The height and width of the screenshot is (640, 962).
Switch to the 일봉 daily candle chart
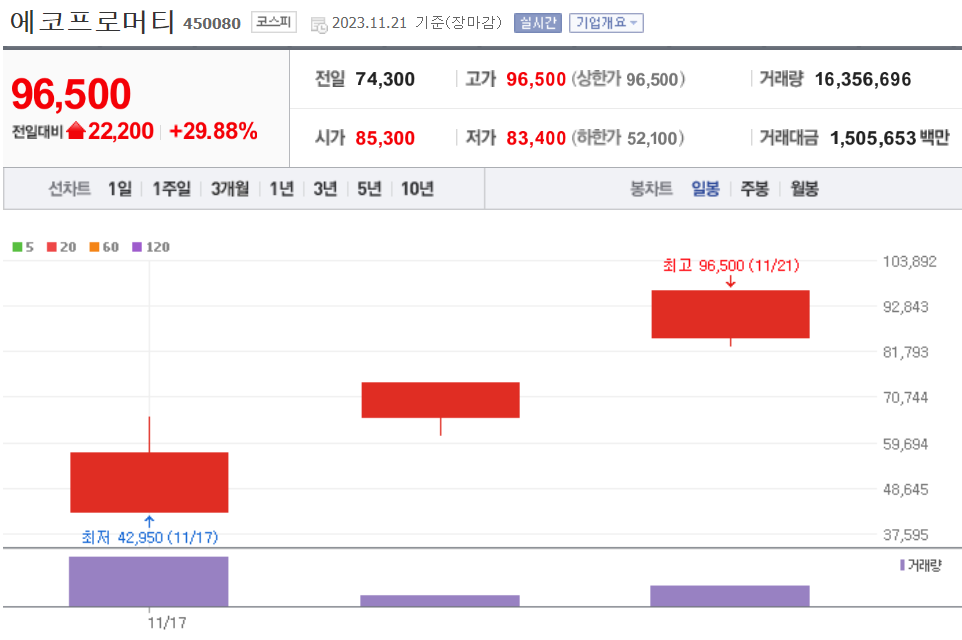(705, 188)
